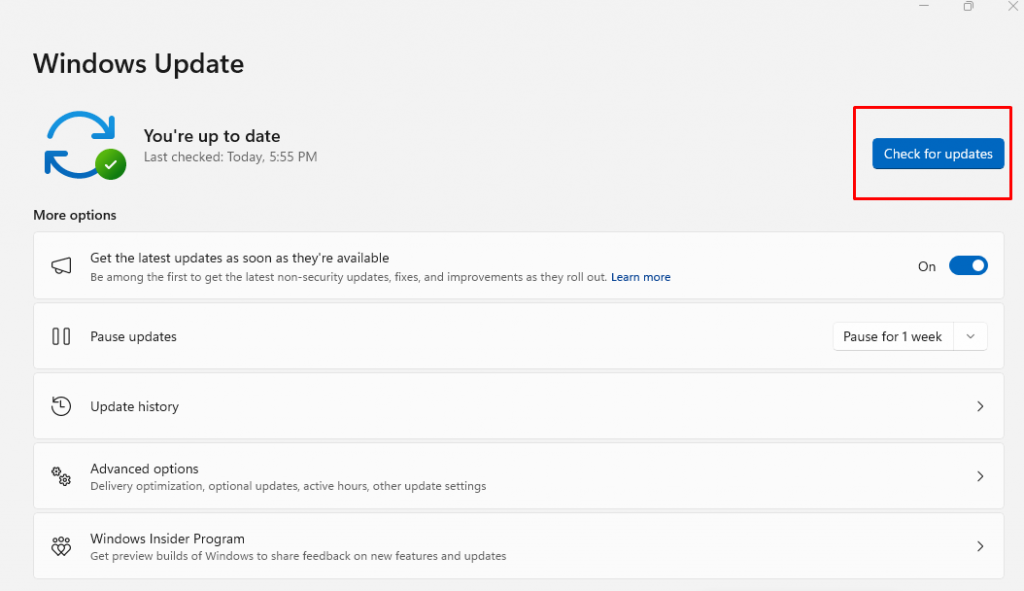Select the Advanced options entry
Viewport: 1024px width, 591px height.
[145, 469]
